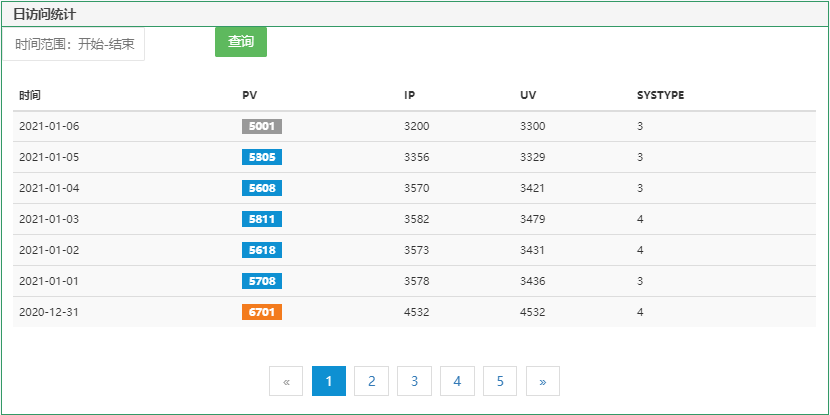Click the 日访问统计 panel title
Screen dimensions: 830x415
click(44, 15)
